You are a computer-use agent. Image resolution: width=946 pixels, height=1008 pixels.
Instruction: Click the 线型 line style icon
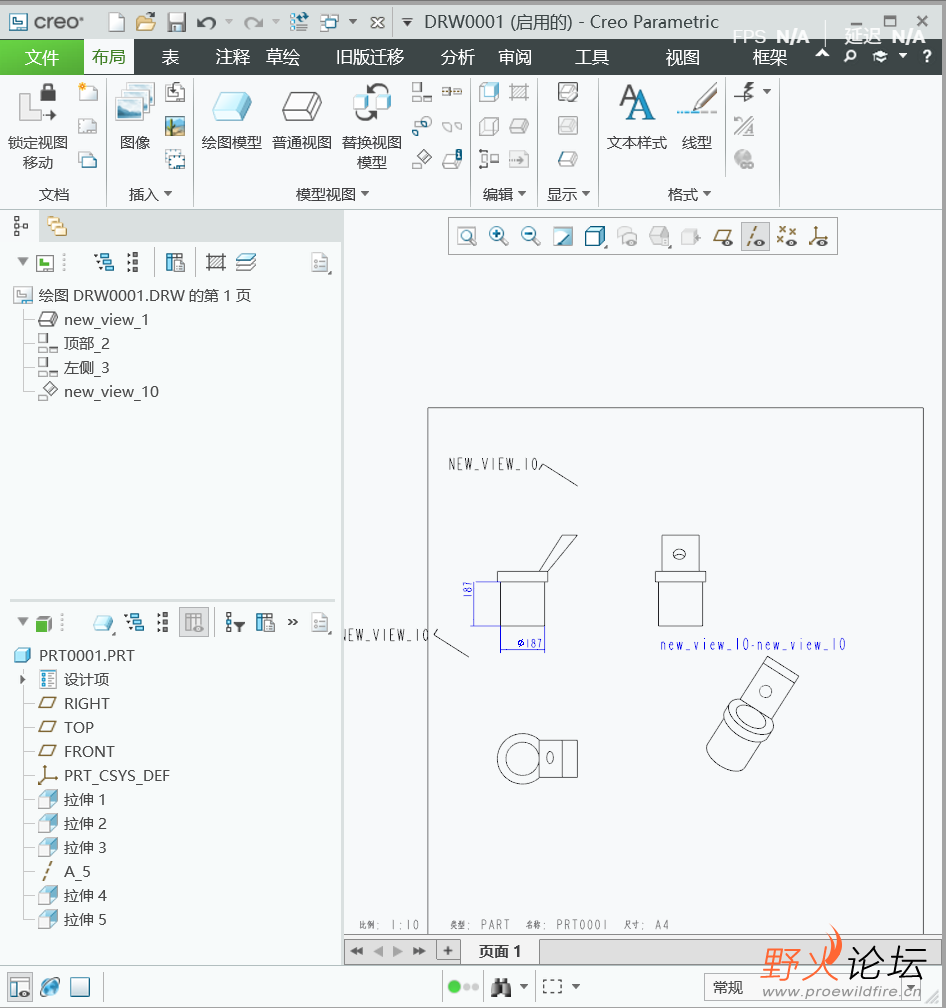[696, 105]
